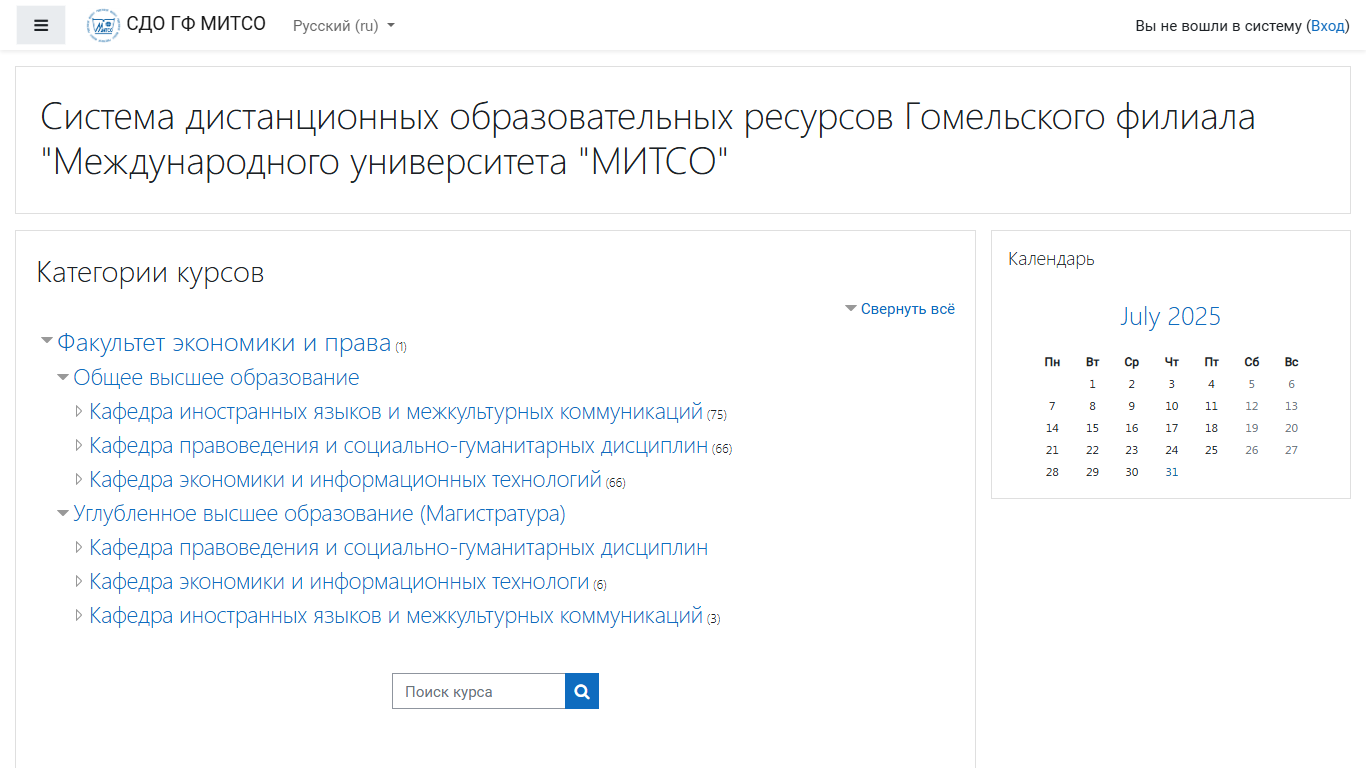Click the Категории курсов heading
This screenshot has width=1366, height=768.
150,272
